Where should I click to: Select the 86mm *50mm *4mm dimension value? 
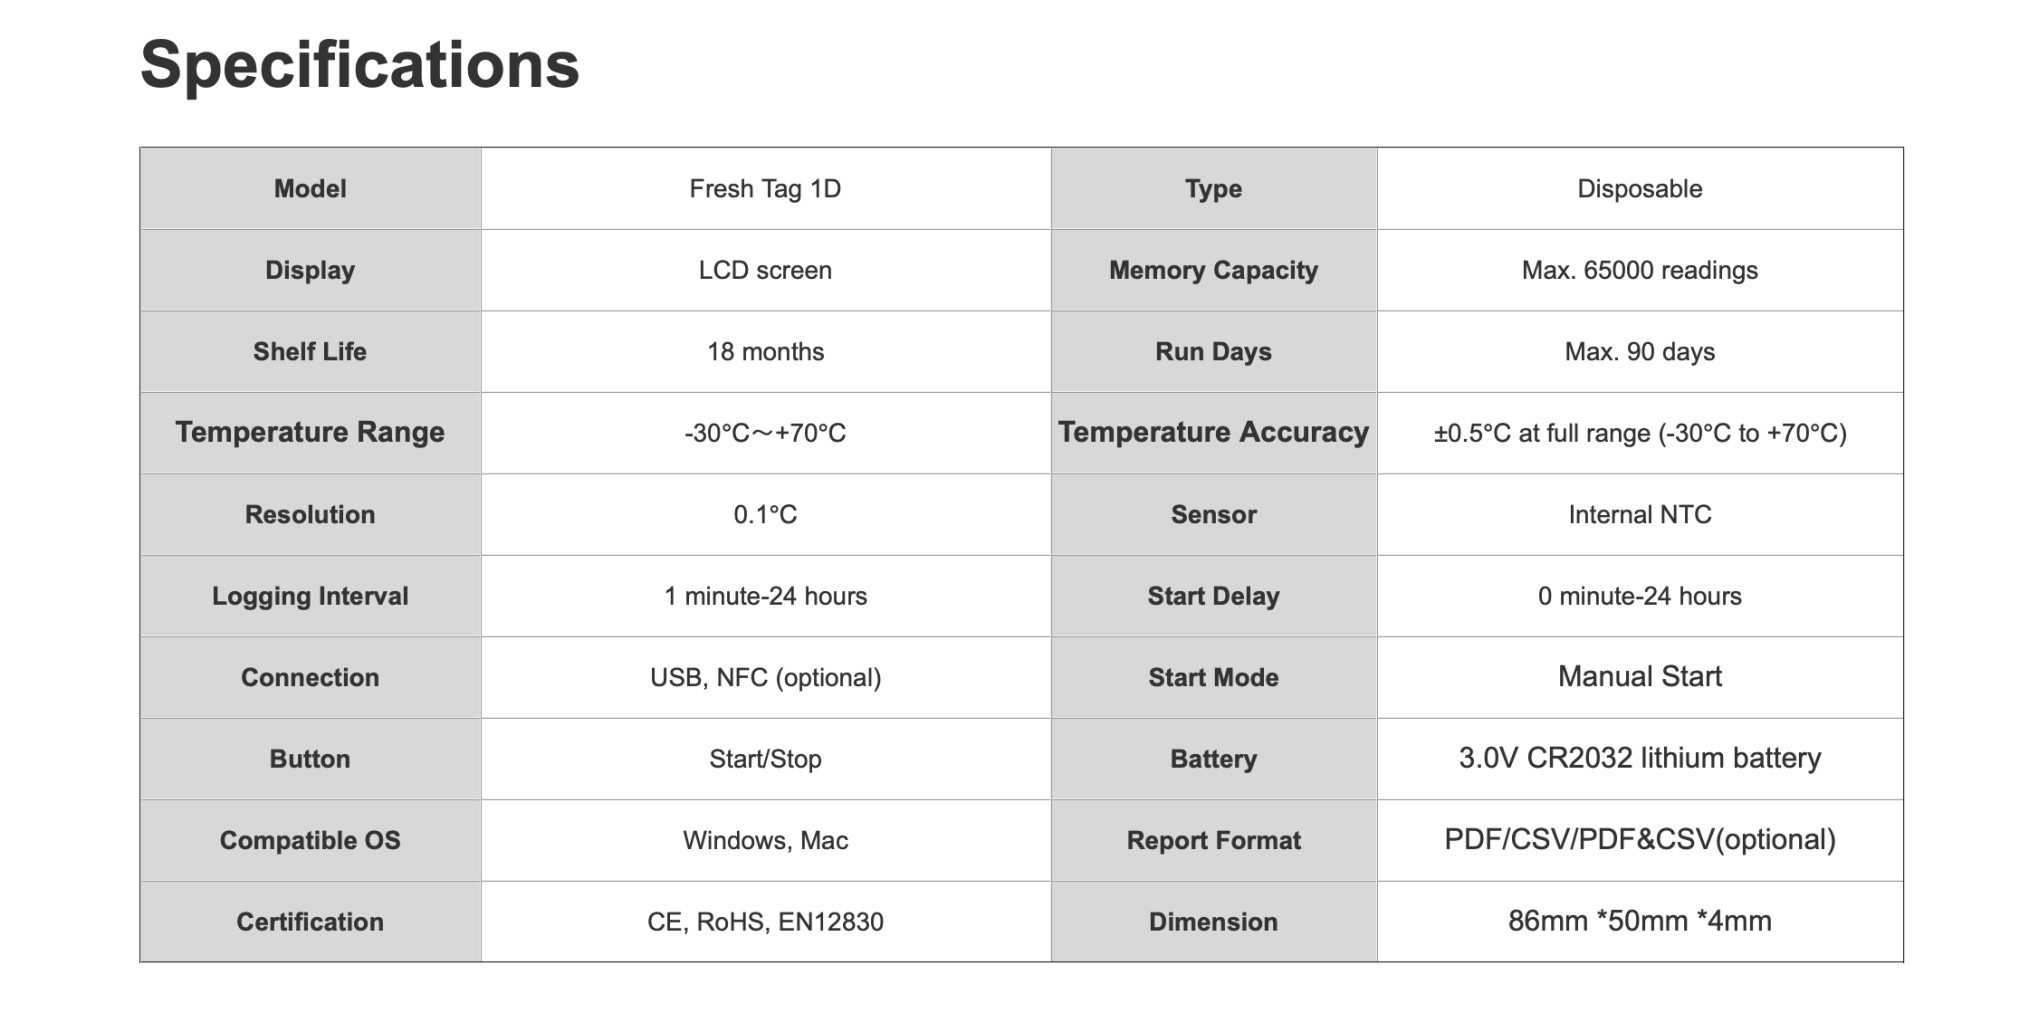[1639, 921]
